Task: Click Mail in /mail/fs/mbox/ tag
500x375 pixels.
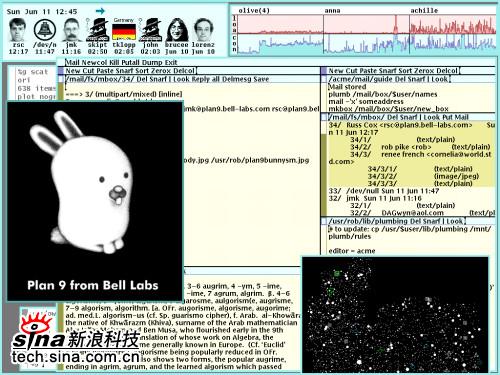Action: (x=461, y=117)
